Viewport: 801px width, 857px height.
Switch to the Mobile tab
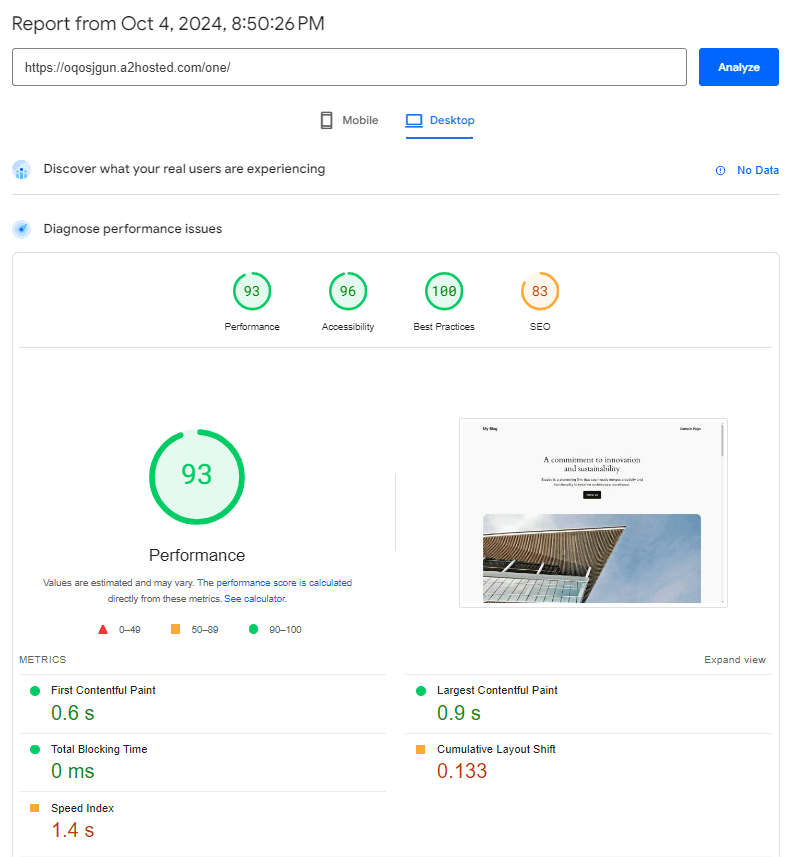349,120
